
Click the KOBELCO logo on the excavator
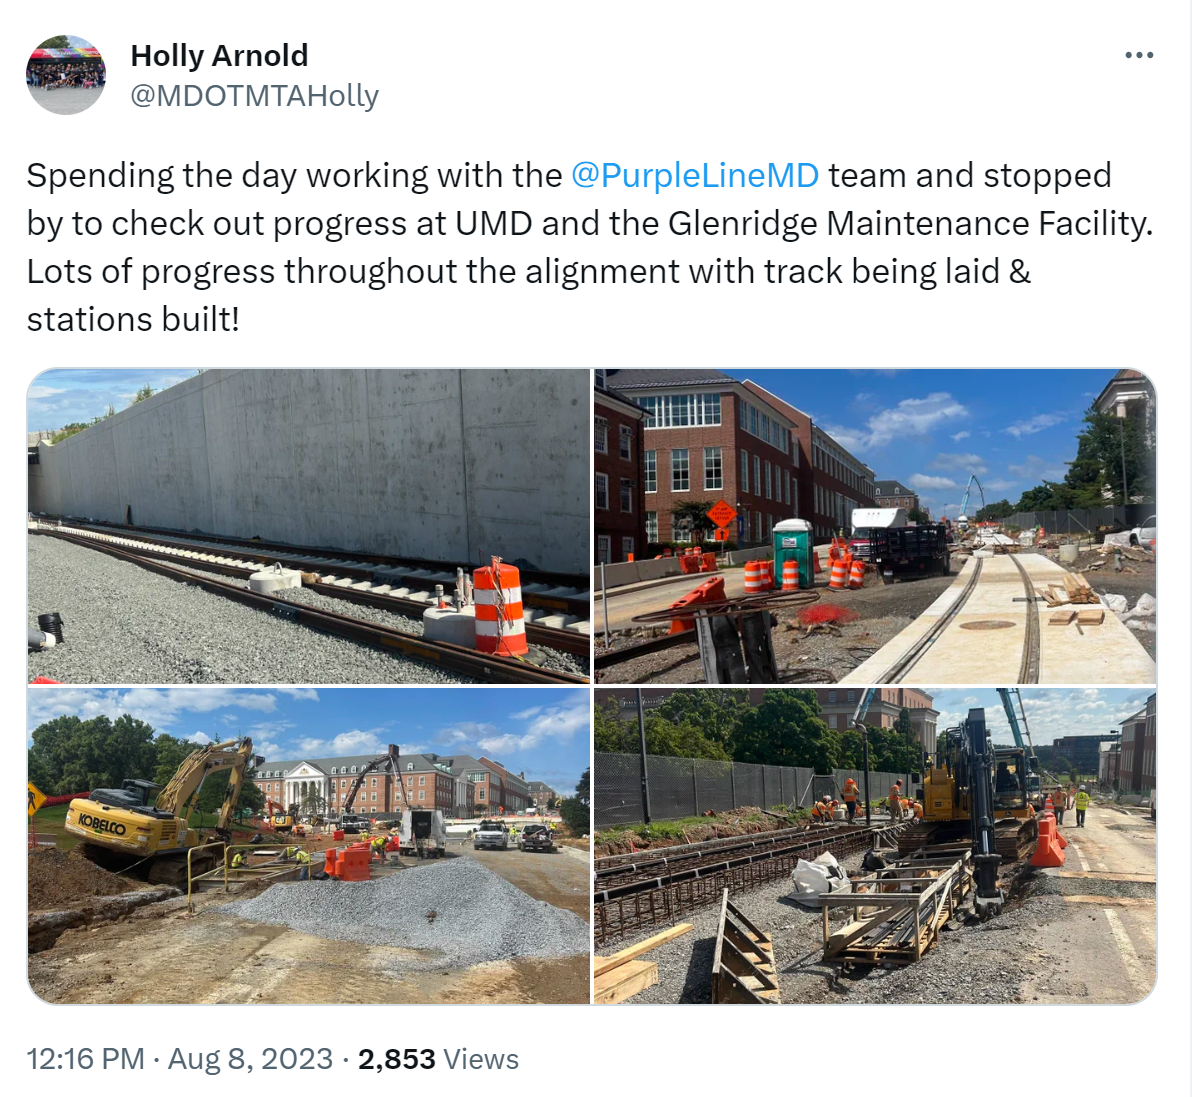click(101, 823)
